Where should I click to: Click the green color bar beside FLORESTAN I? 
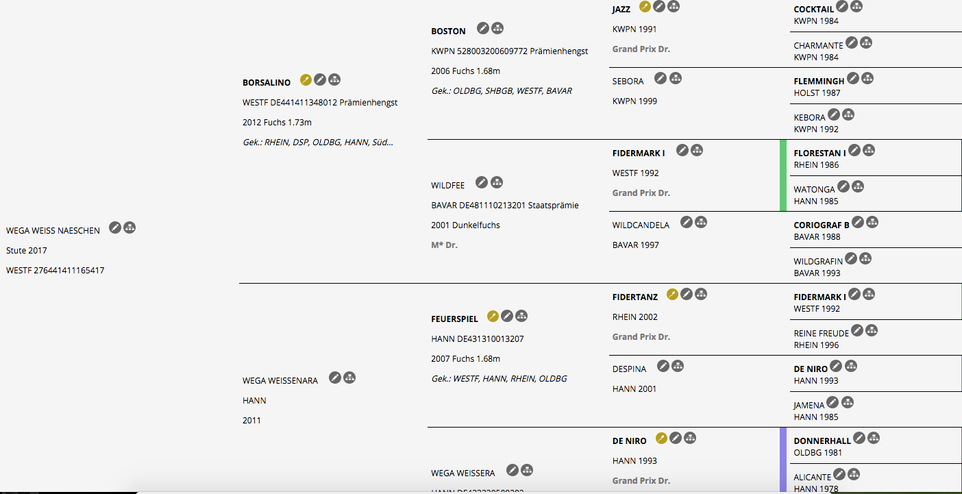(x=783, y=176)
